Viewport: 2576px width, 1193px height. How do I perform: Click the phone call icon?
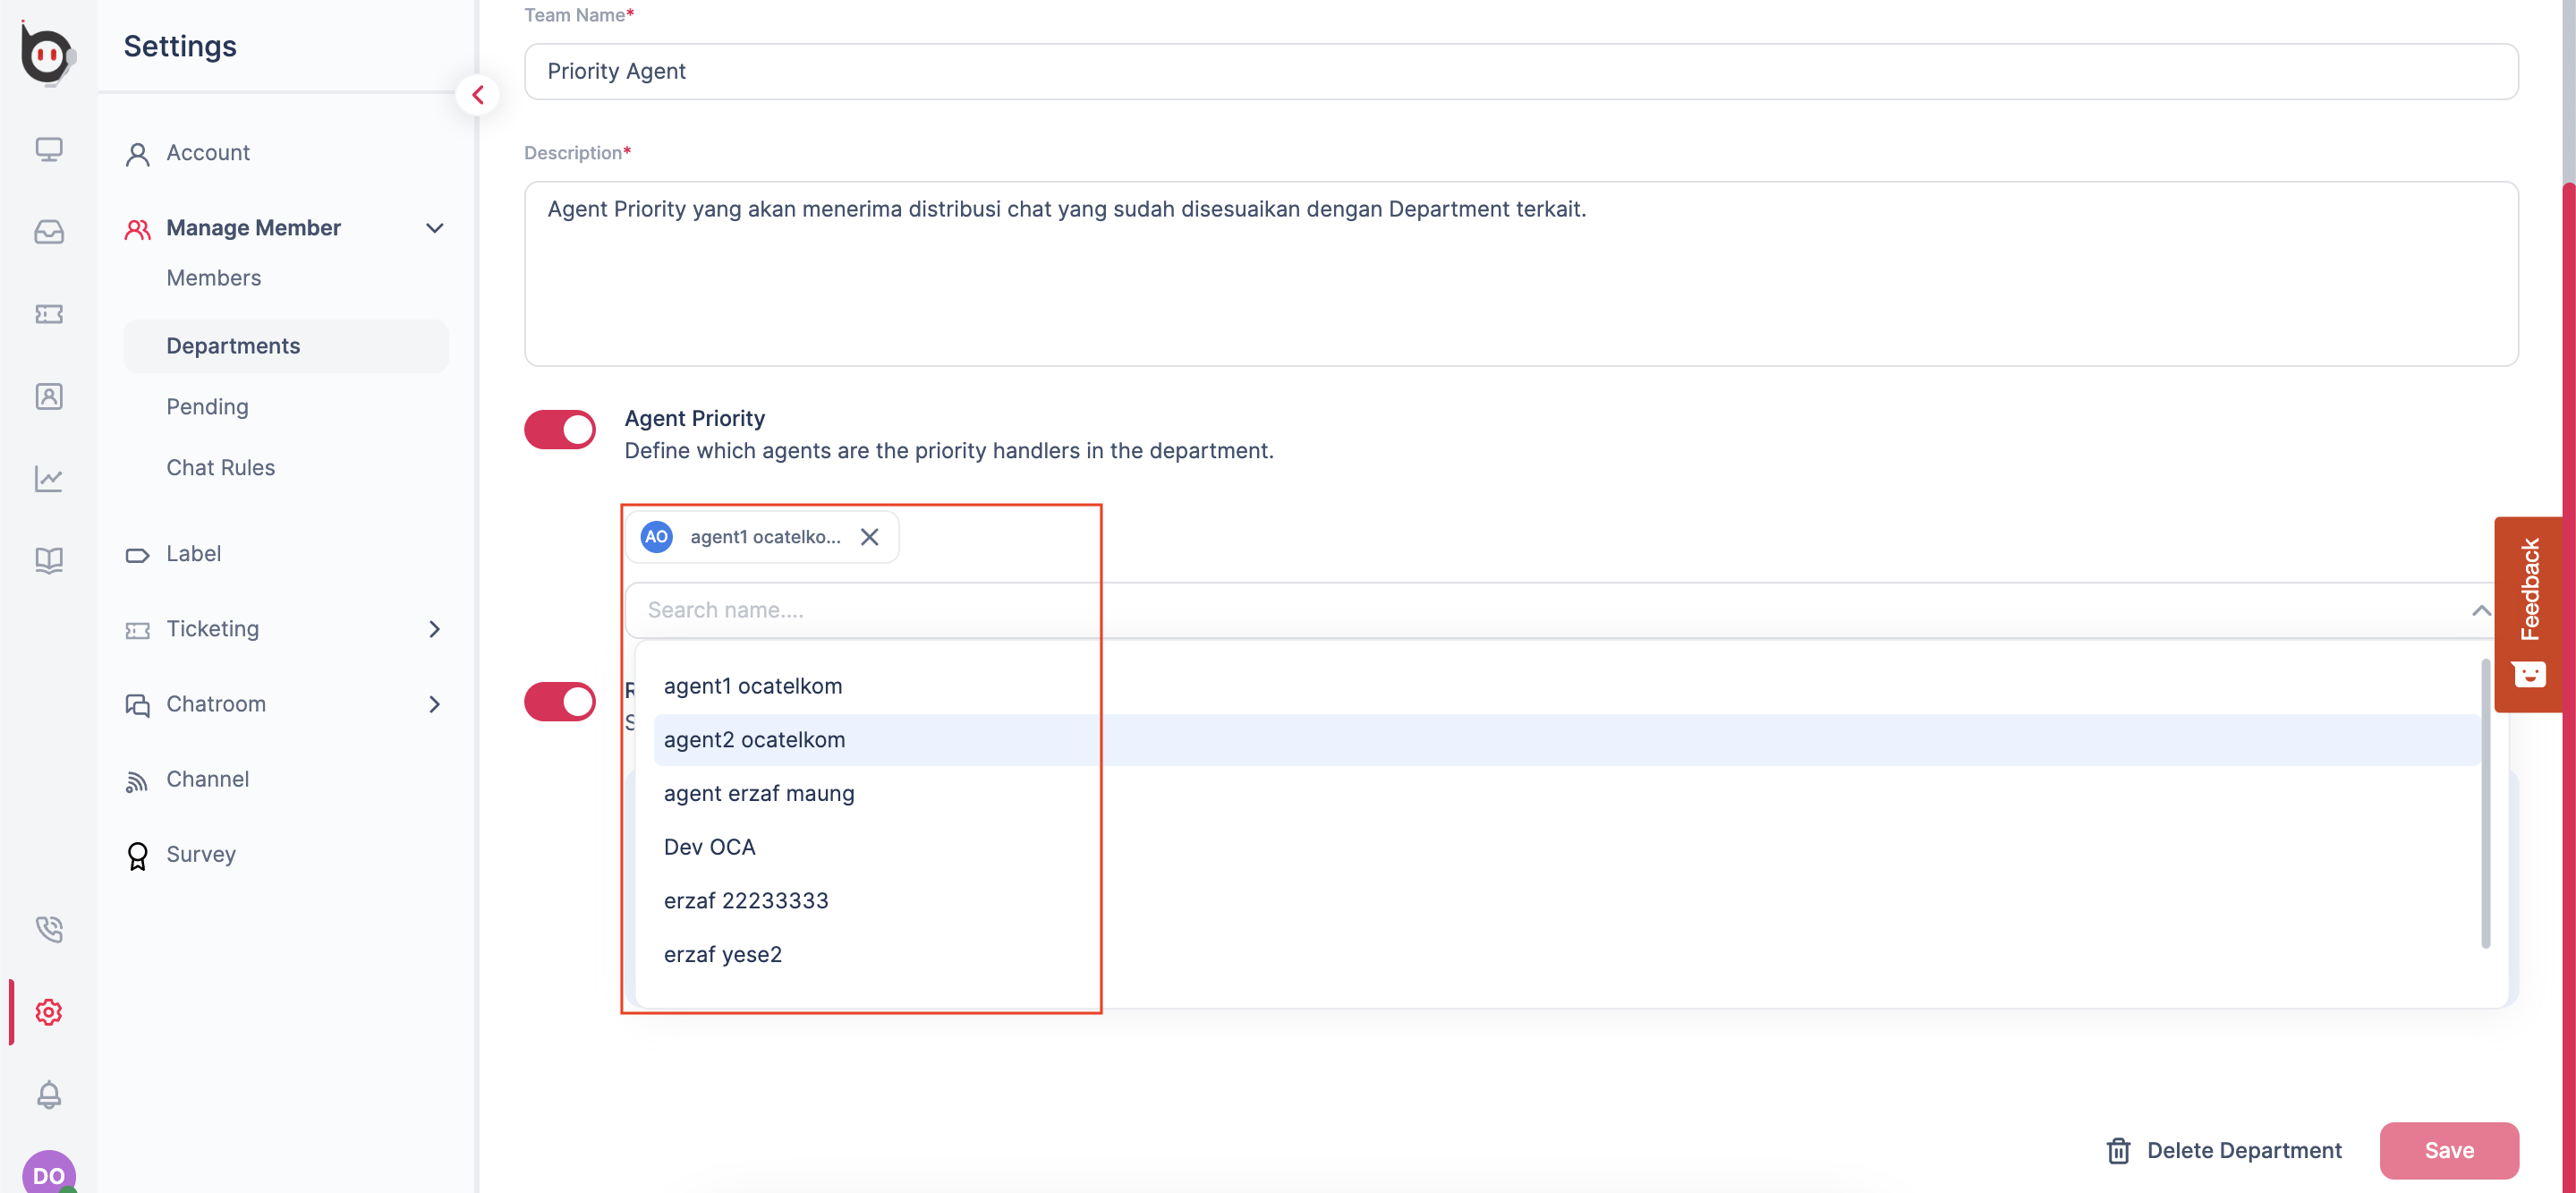click(48, 929)
